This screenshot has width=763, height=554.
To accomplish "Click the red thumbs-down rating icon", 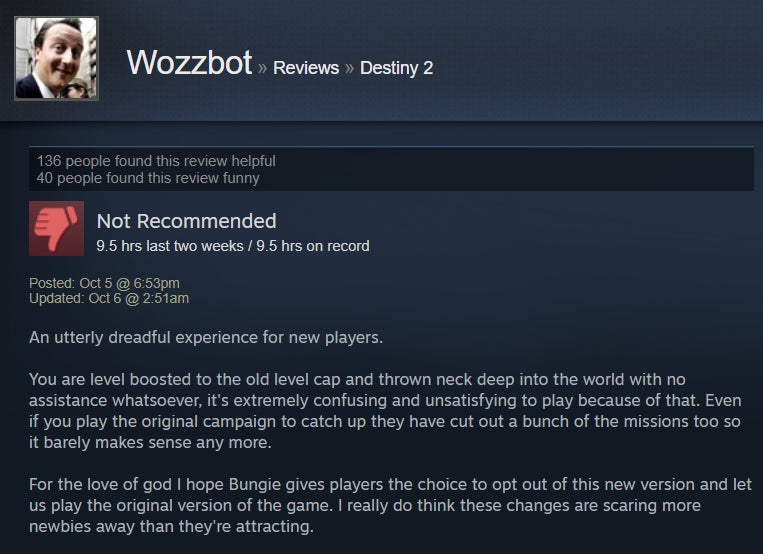I will pos(56,228).
